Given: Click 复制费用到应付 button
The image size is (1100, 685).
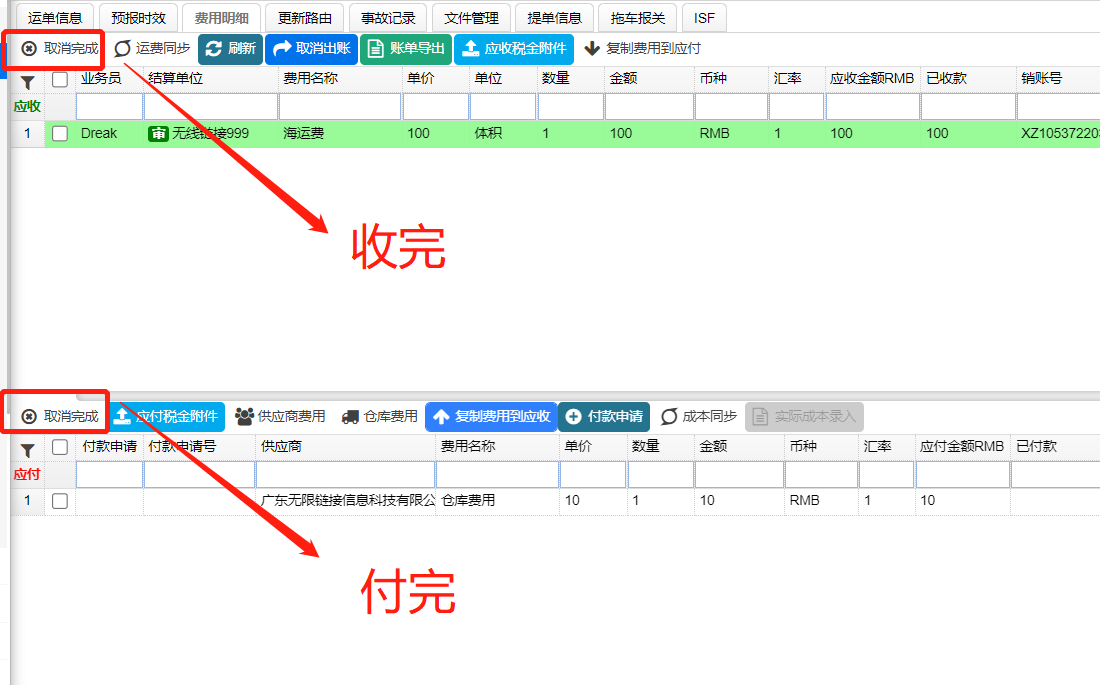Looking at the screenshot, I should tap(643, 48).
